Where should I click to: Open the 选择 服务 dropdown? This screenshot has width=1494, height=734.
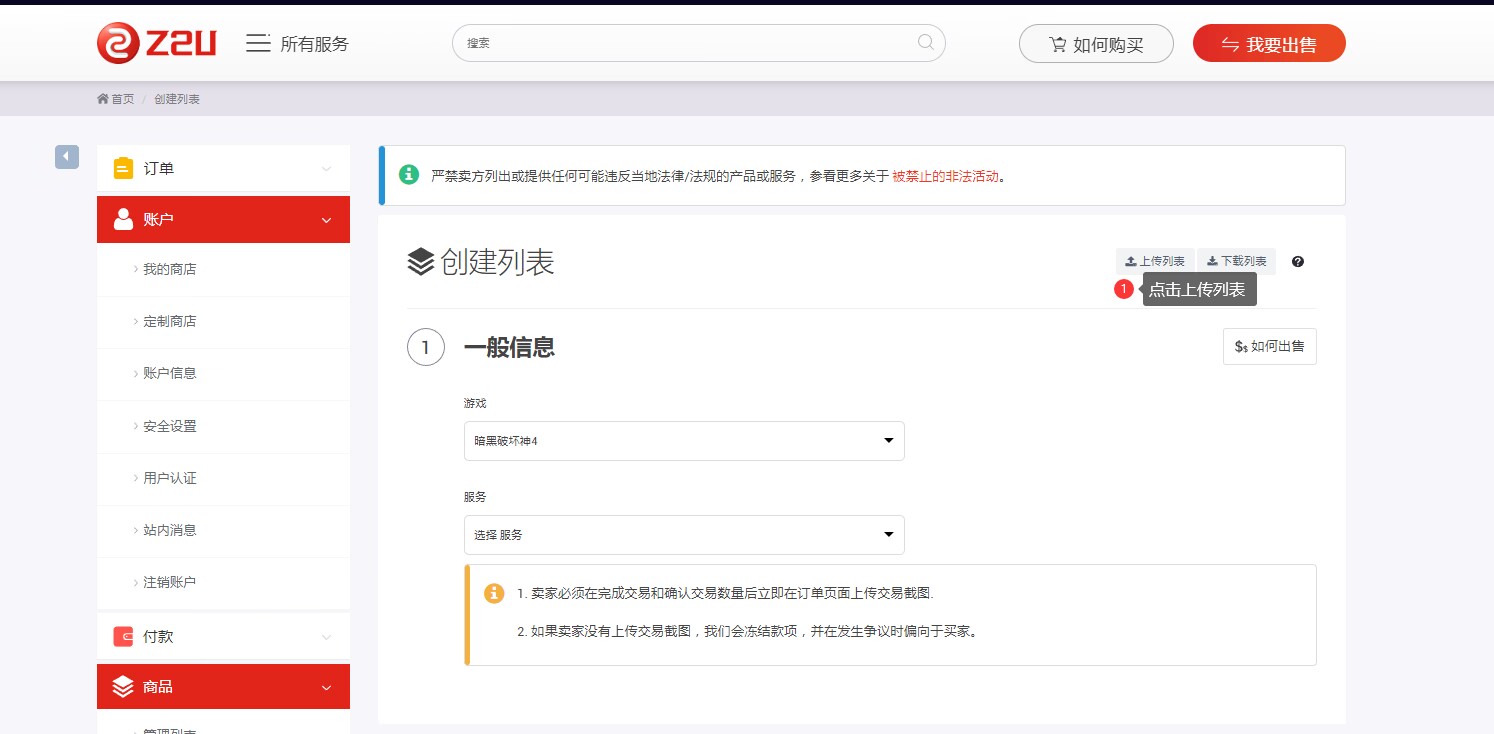(x=684, y=535)
